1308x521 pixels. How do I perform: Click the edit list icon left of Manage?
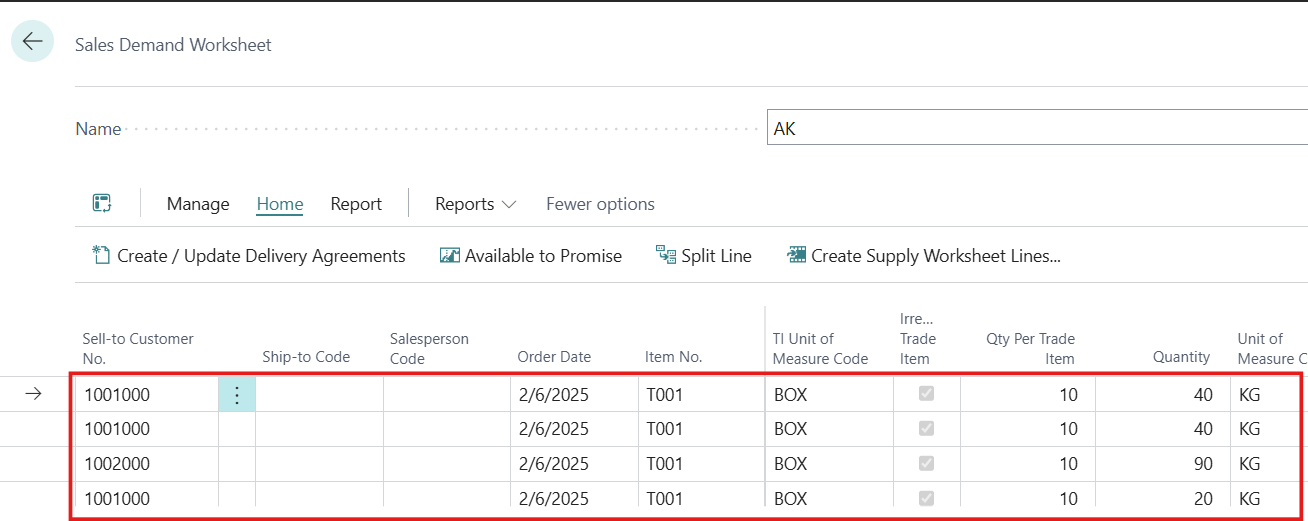coord(102,204)
